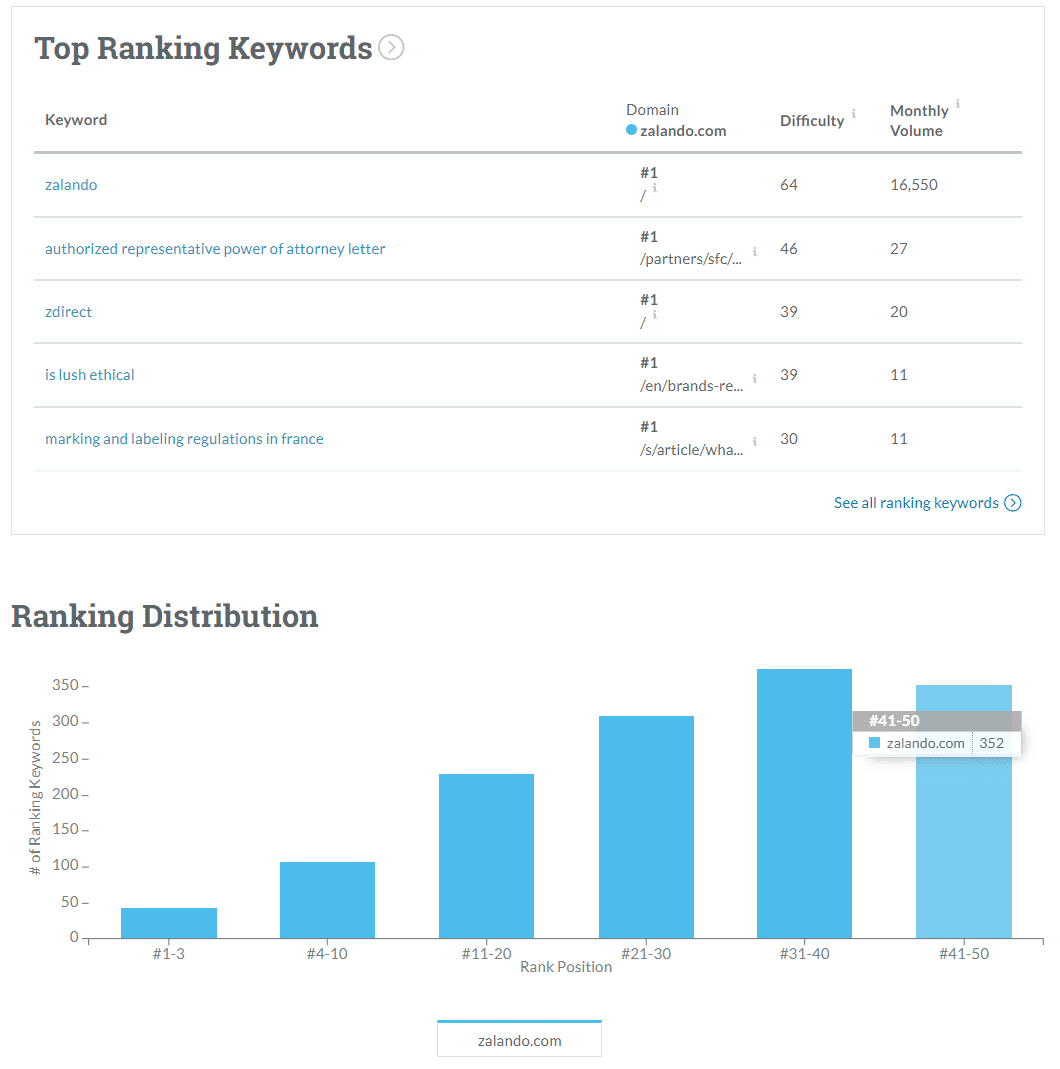The width and height of the screenshot is (1060, 1069).
Task: Click monthly volume value 20
Action: (x=898, y=312)
